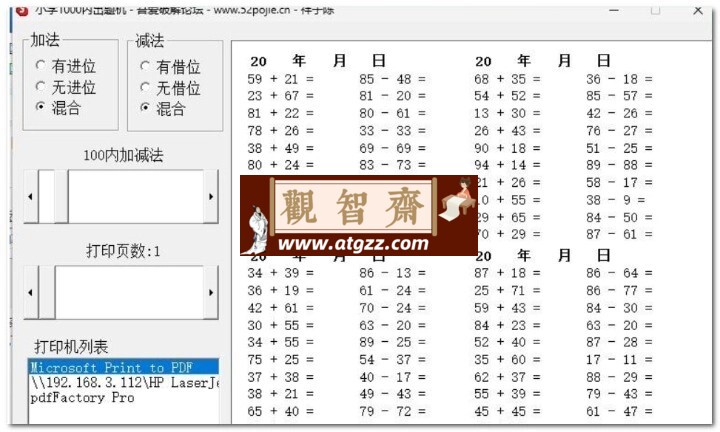Image resolution: width=720 pixels, height=432 pixels.
Task: Click problem 38 + 49 =
Action: (x=281, y=148)
